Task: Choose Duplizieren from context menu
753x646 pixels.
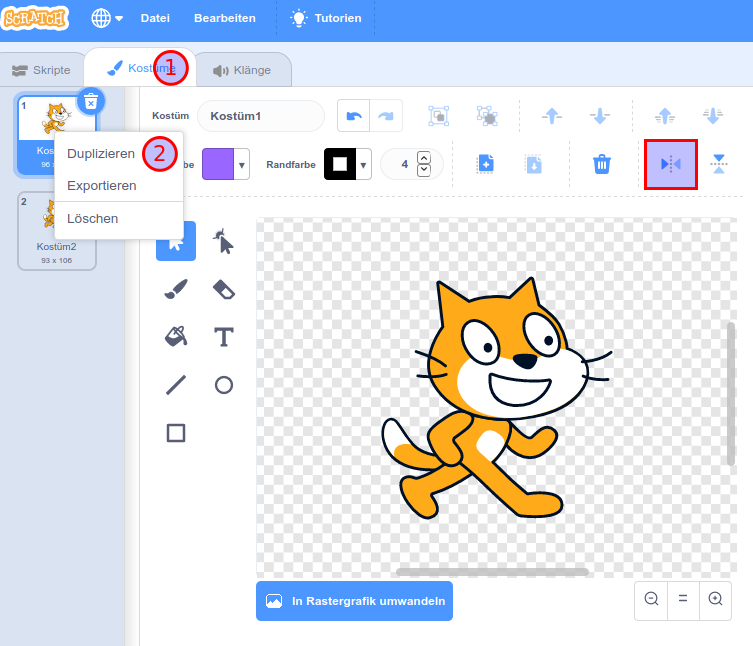Action: coord(101,154)
